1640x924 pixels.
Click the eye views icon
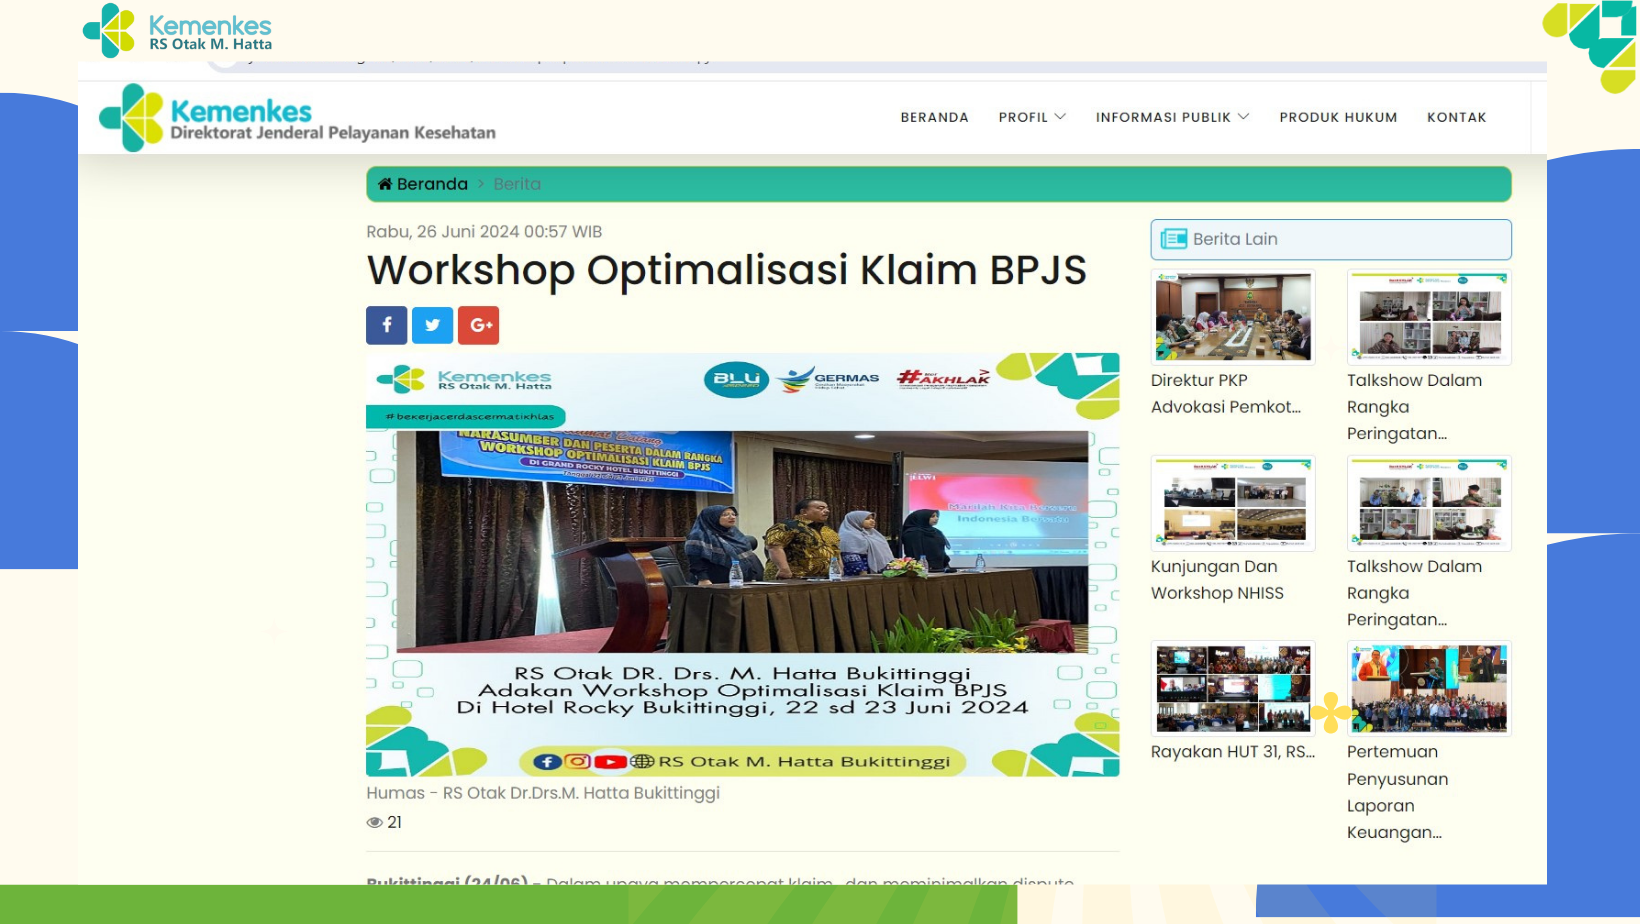coord(375,822)
